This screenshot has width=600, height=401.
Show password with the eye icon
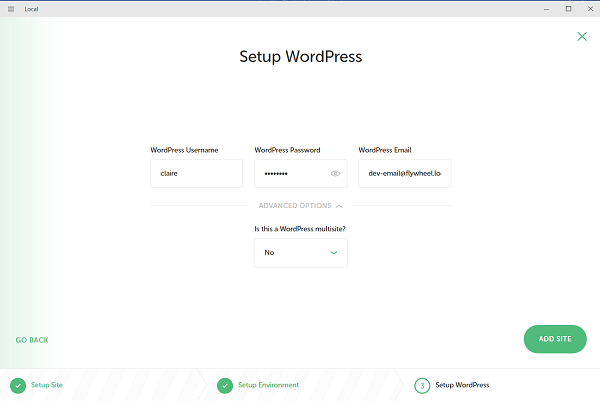pos(335,174)
